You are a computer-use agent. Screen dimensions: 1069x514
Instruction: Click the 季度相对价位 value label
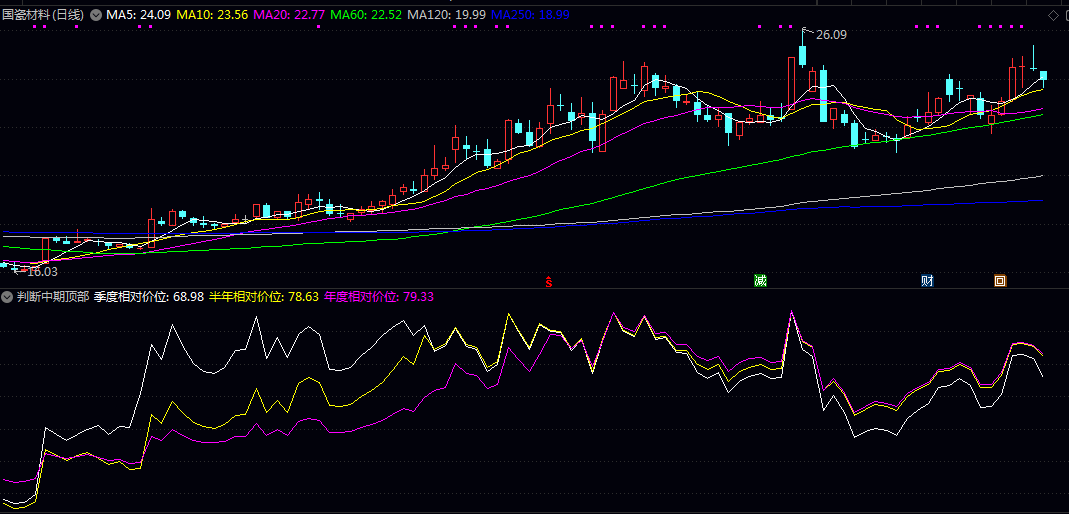point(149,297)
